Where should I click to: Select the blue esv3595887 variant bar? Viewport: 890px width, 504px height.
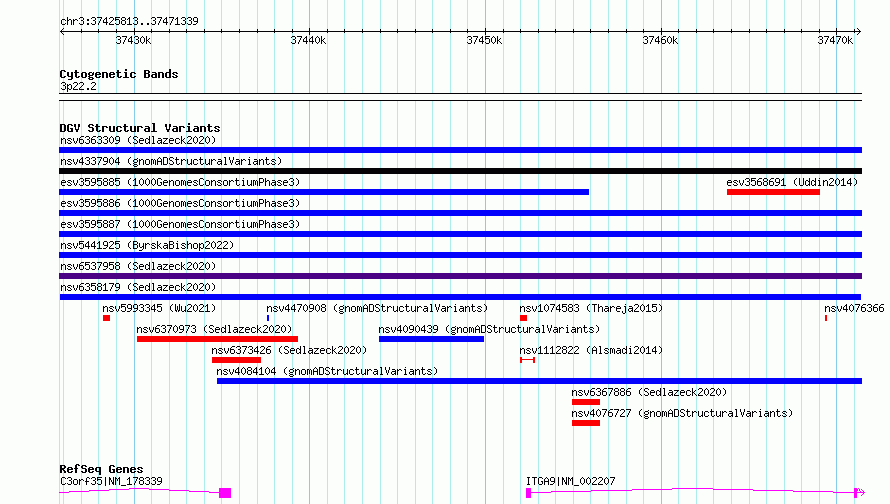(x=460, y=234)
